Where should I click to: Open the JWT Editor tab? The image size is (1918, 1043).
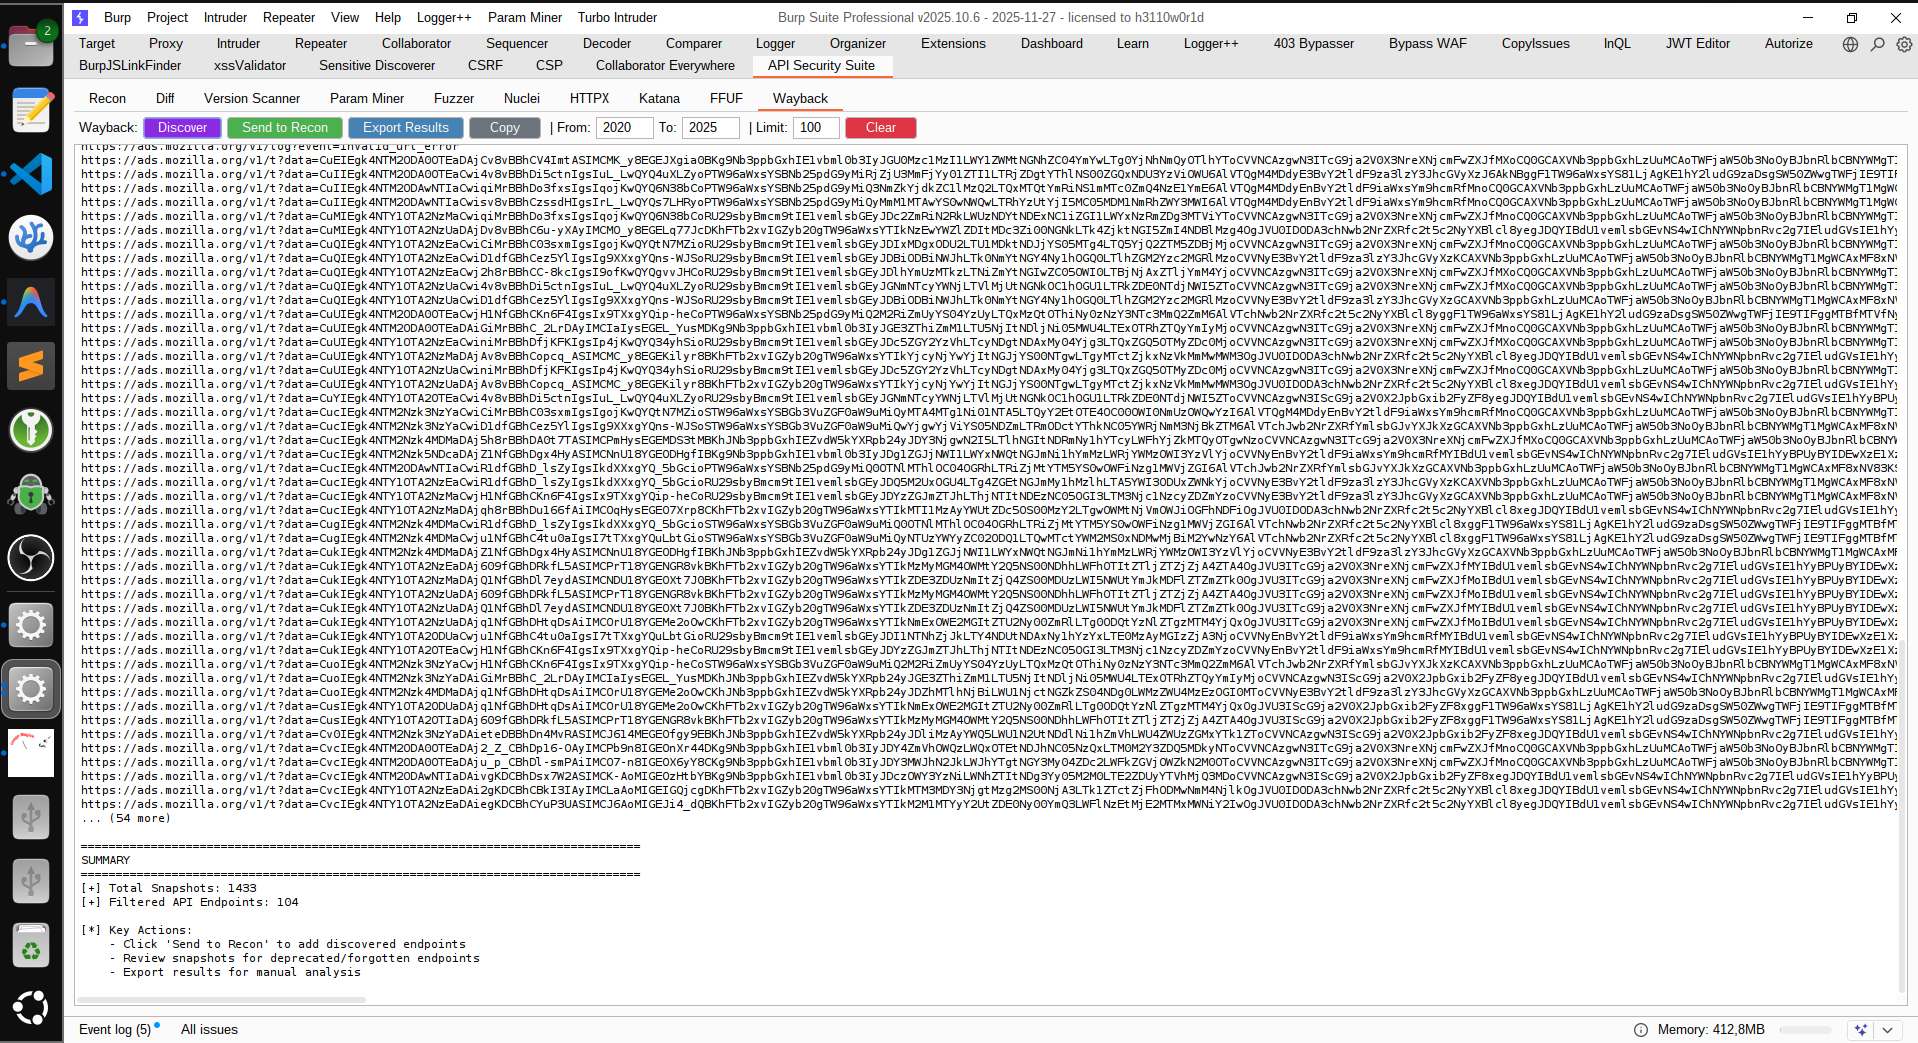pos(1697,43)
